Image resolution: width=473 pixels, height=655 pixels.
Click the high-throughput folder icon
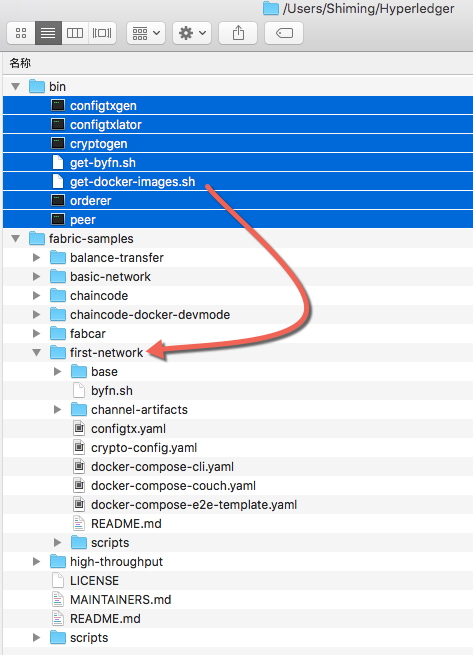point(58,562)
